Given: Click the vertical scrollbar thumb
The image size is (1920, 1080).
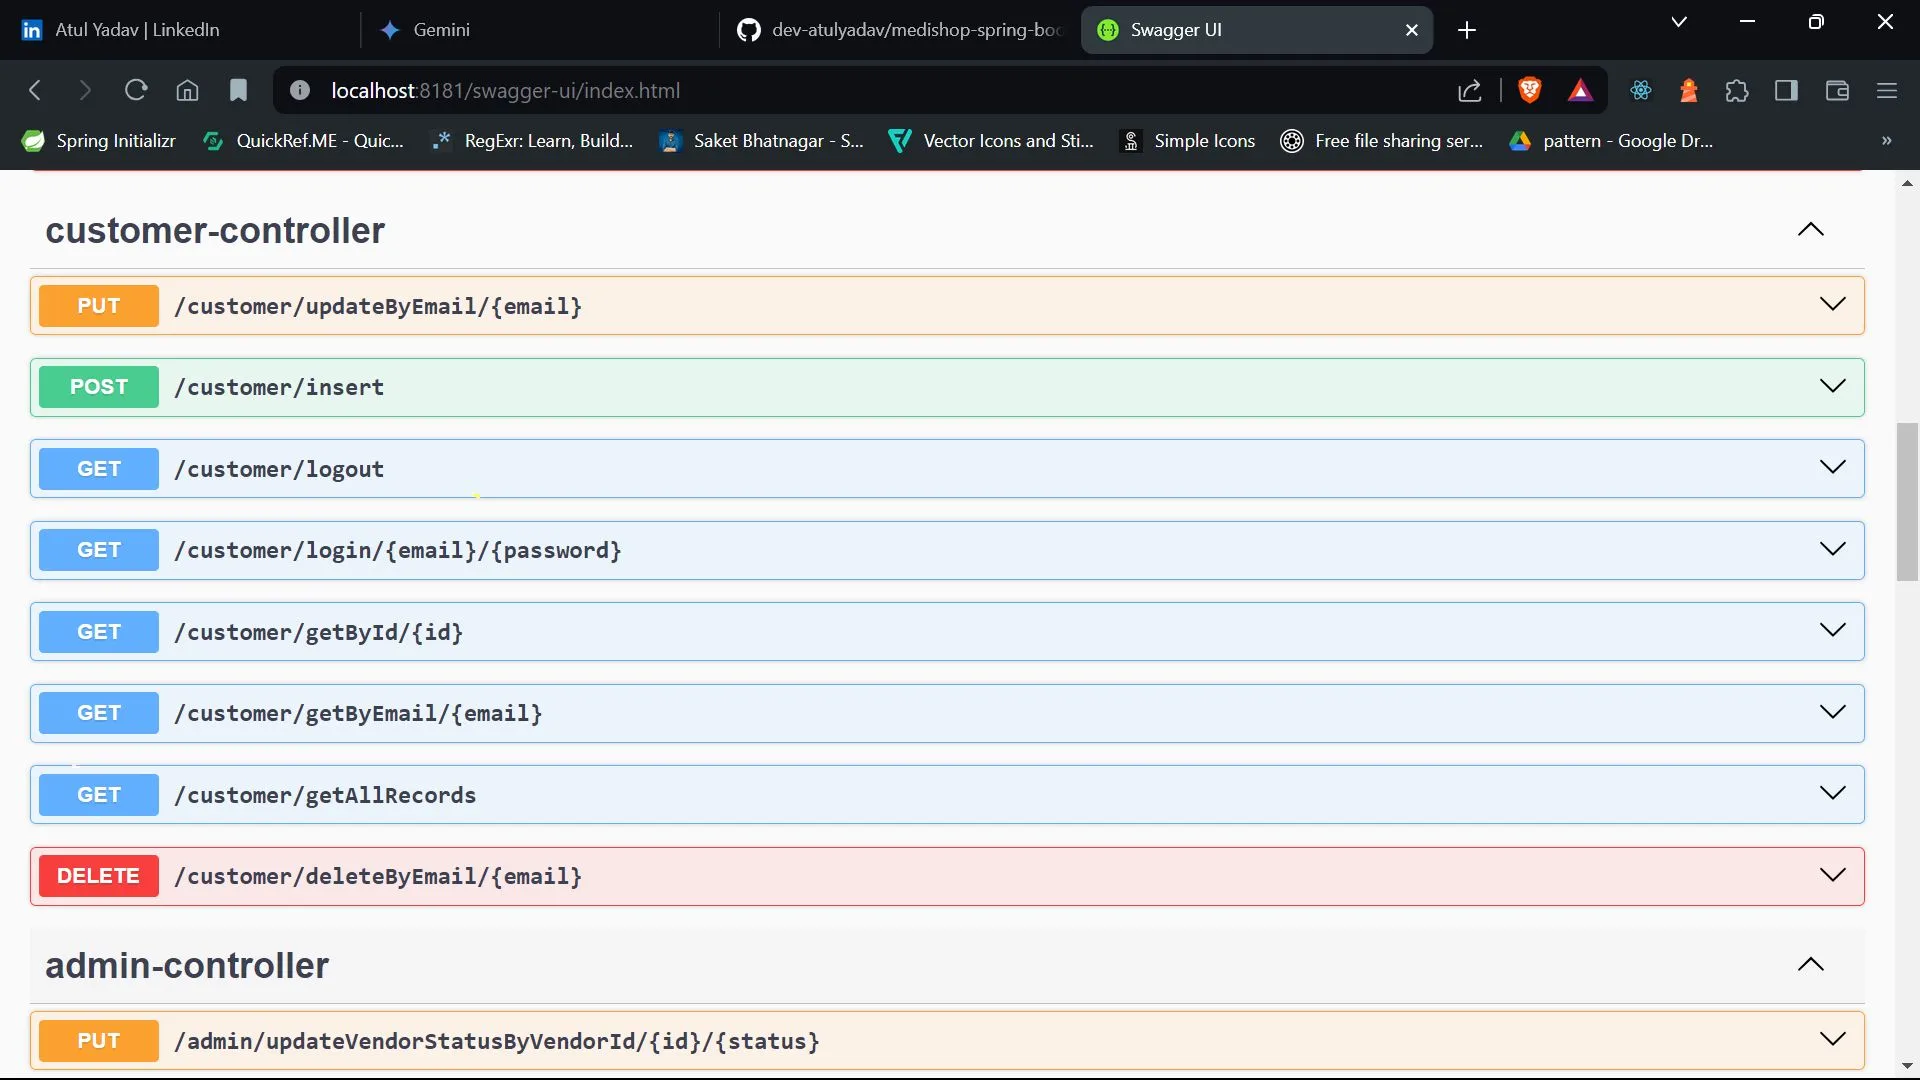Looking at the screenshot, I should (1907, 502).
